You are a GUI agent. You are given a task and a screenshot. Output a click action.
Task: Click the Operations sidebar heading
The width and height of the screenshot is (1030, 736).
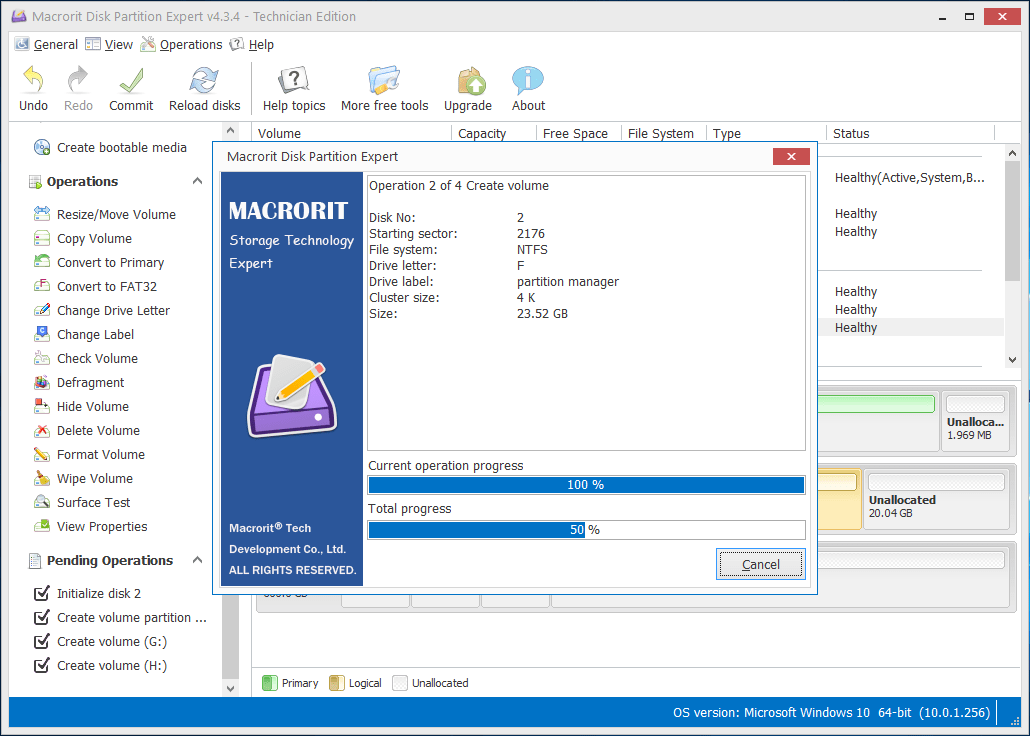pyautogui.click(x=82, y=181)
